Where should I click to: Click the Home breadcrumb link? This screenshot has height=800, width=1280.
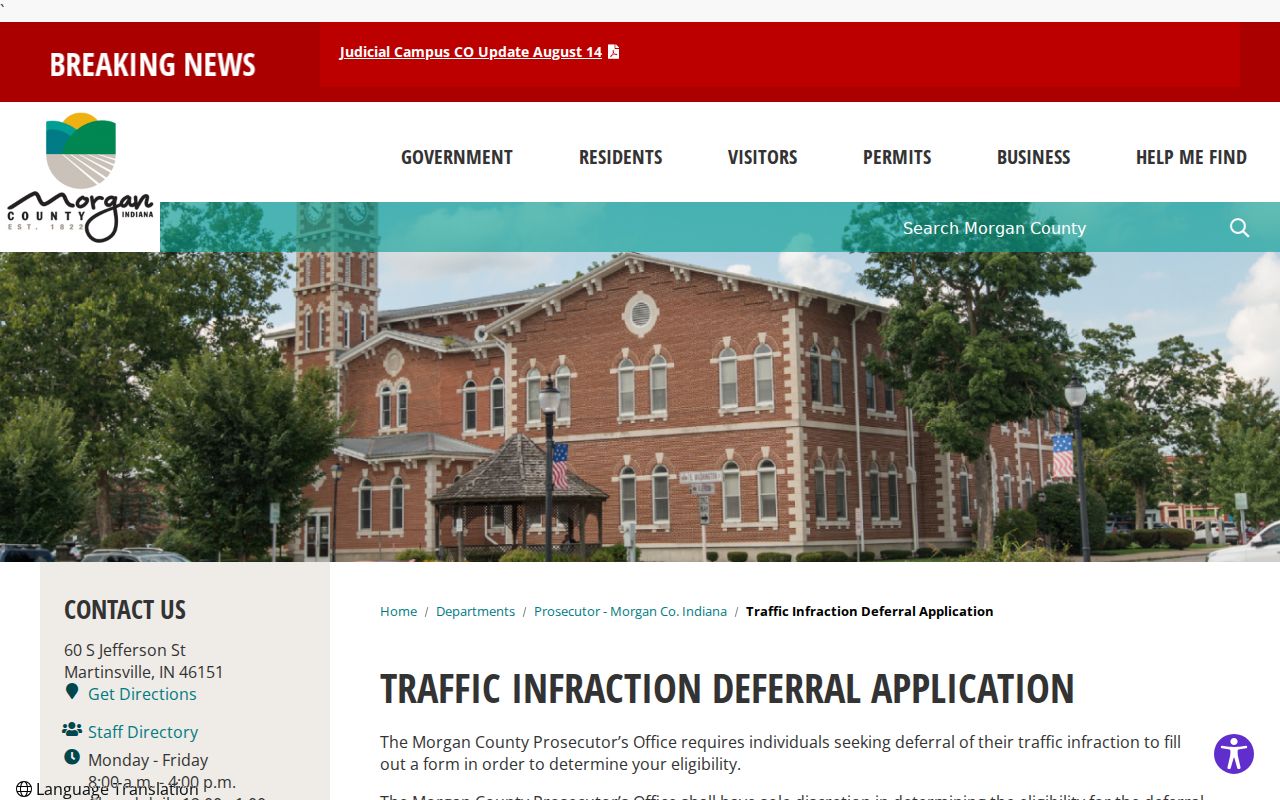pyautogui.click(x=398, y=611)
